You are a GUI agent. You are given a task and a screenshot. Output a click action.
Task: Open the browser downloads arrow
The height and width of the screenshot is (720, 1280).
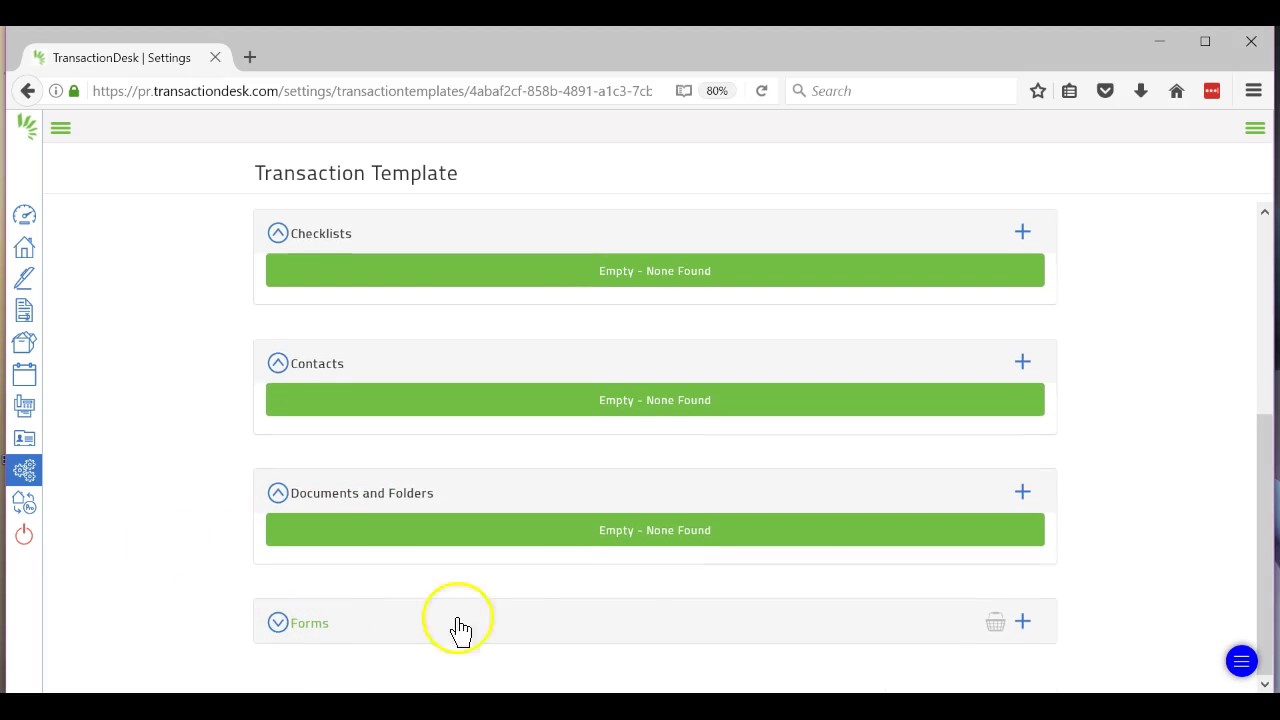pyautogui.click(x=1140, y=91)
